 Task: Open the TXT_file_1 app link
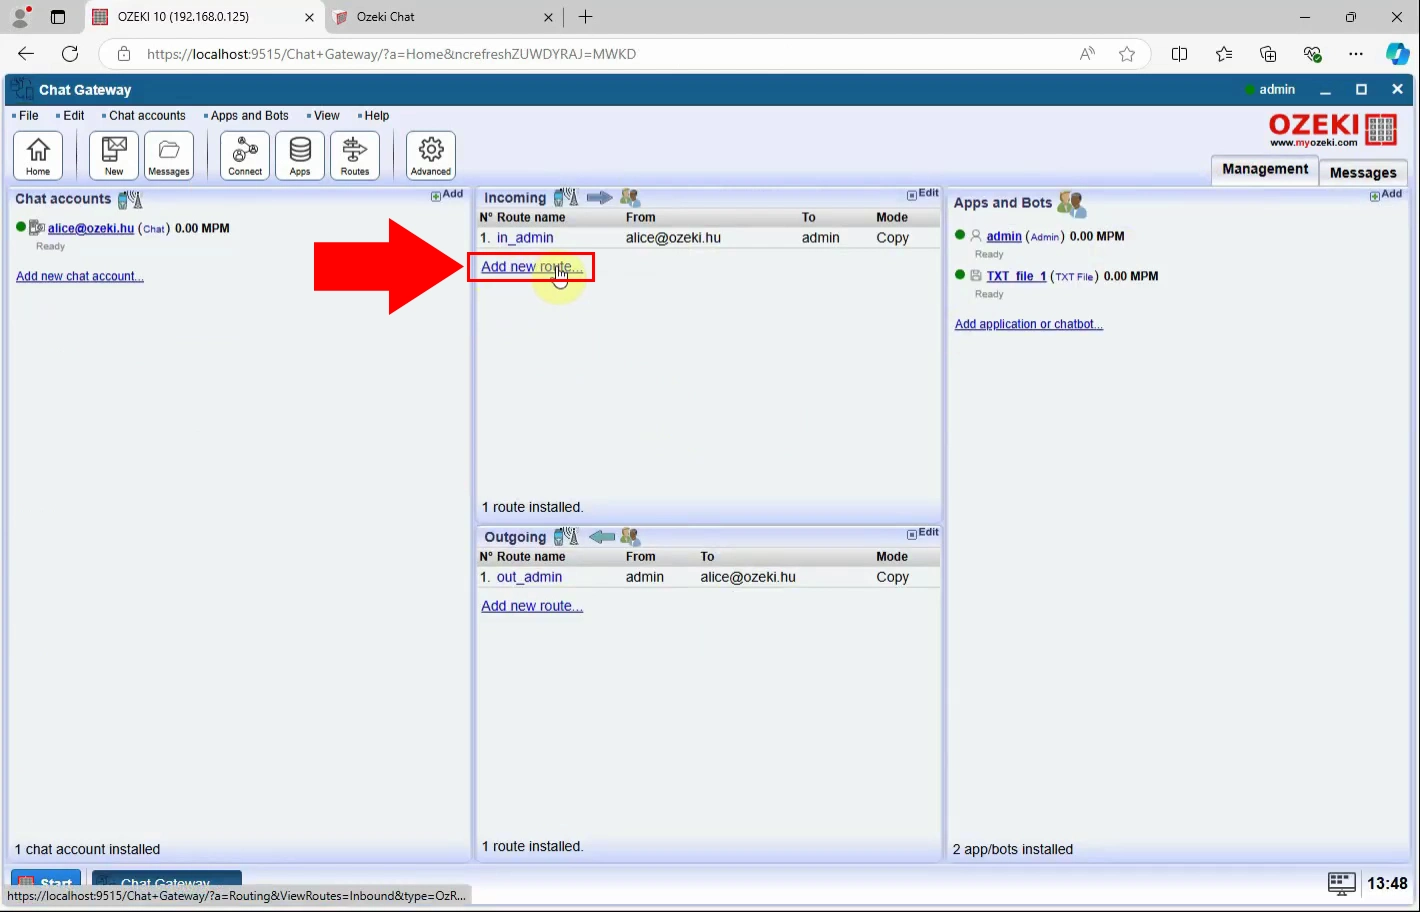click(x=1016, y=276)
